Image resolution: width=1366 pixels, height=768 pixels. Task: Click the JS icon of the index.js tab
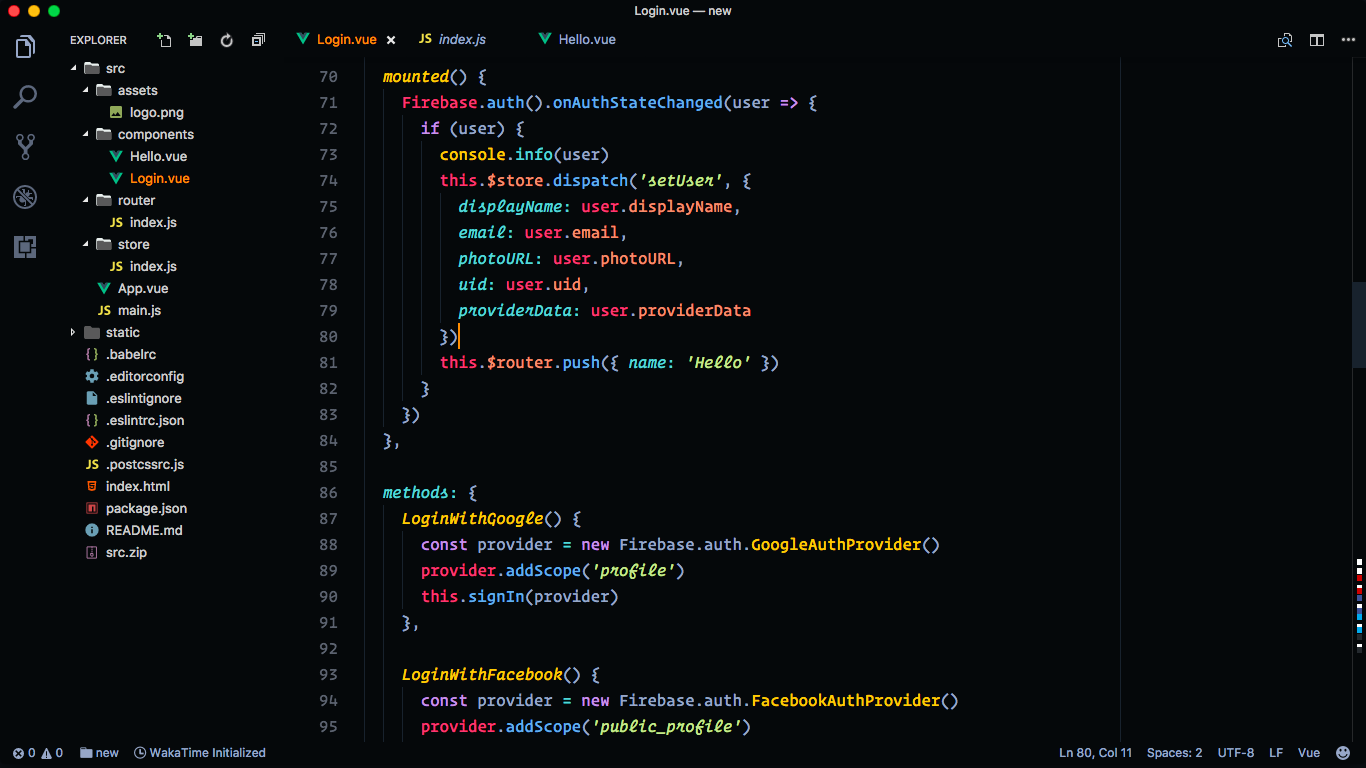(x=425, y=39)
